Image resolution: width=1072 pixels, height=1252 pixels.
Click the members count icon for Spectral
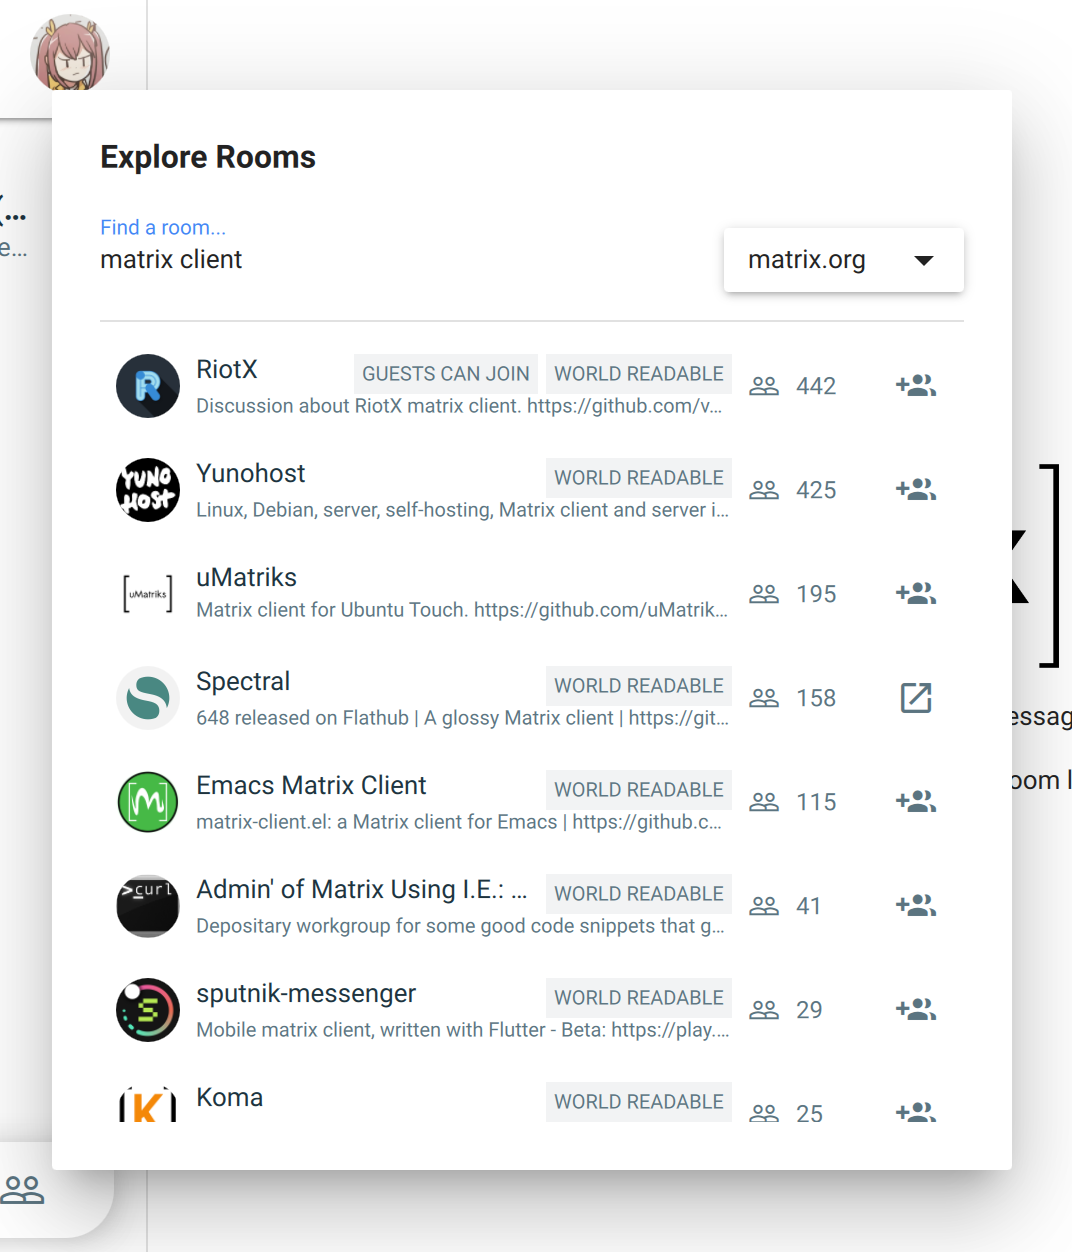[x=764, y=697]
